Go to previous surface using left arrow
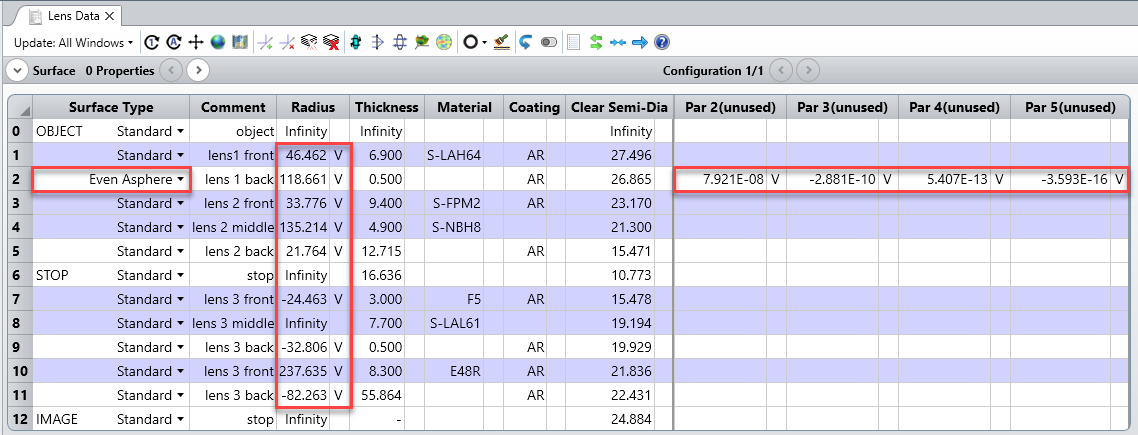This screenshot has height=435, width=1138. tap(170, 70)
